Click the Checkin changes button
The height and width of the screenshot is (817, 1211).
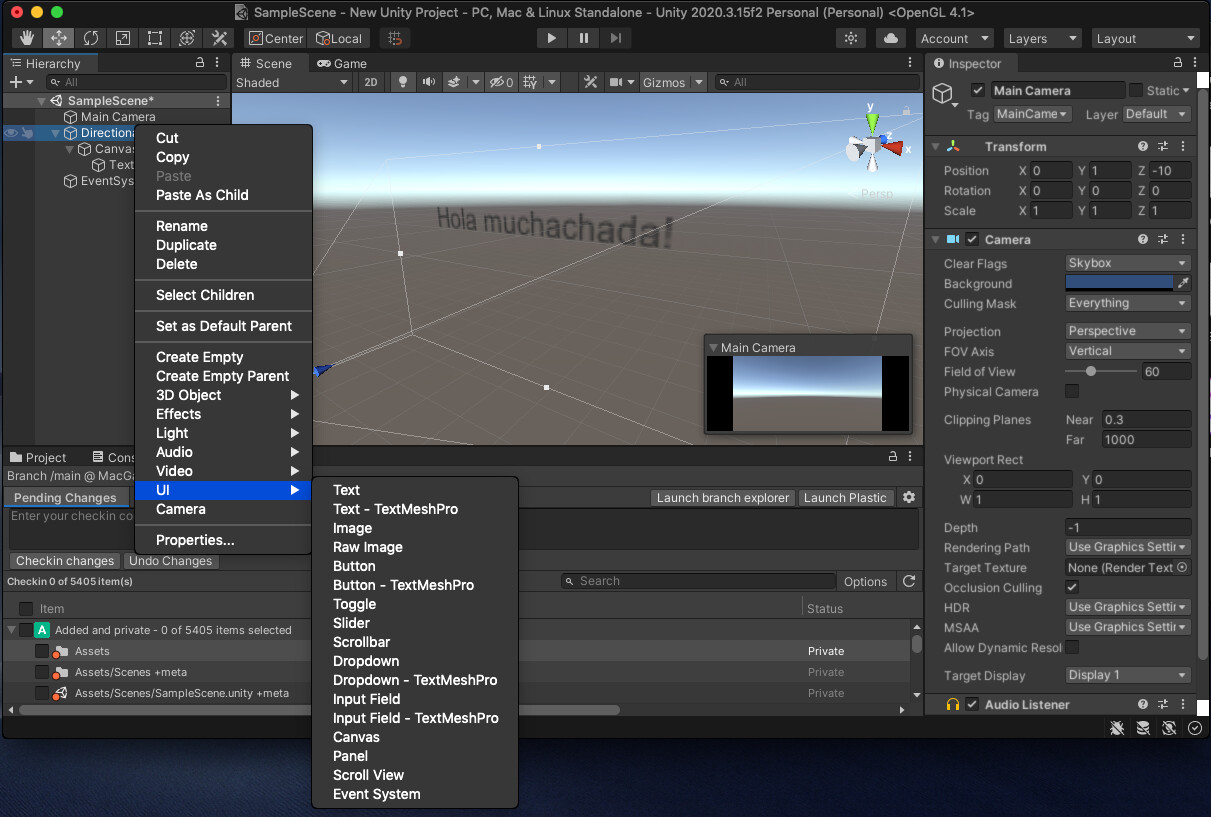coord(65,561)
